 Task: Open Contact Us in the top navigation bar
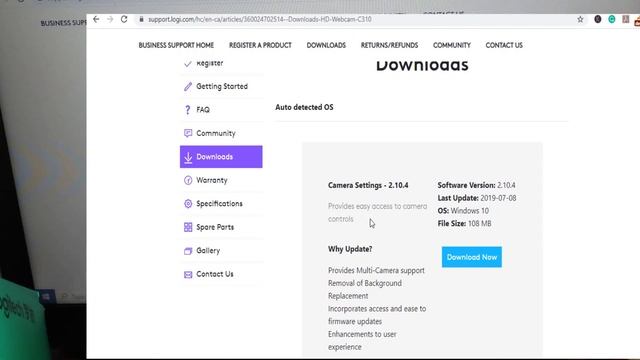(x=504, y=45)
